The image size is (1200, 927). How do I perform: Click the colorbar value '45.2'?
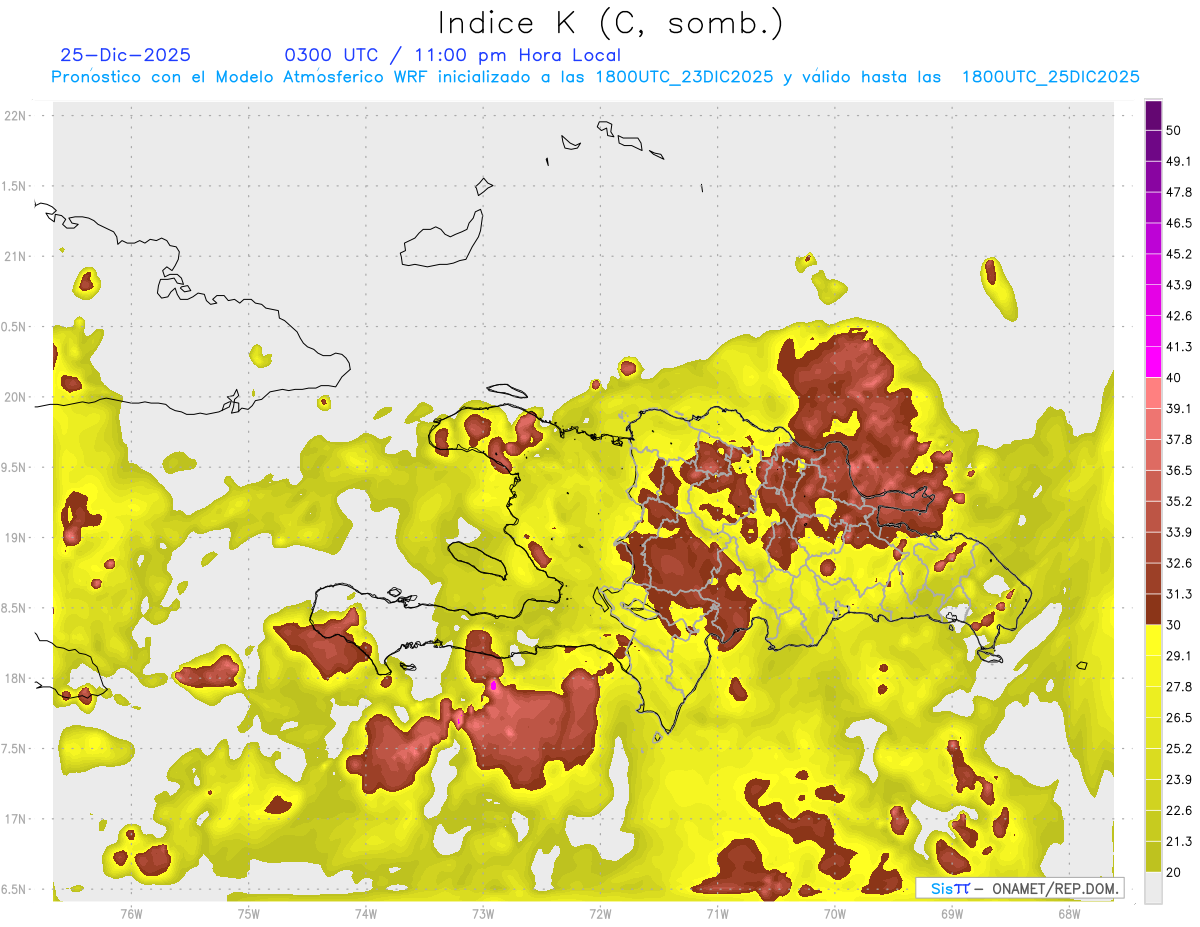click(x=1178, y=254)
